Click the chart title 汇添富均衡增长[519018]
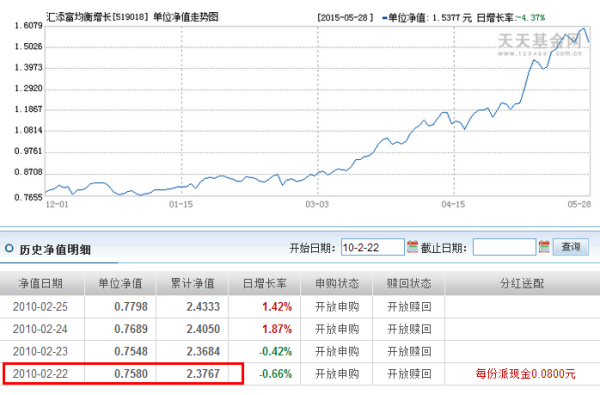Screen dimensions: 600x395 [97, 17]
